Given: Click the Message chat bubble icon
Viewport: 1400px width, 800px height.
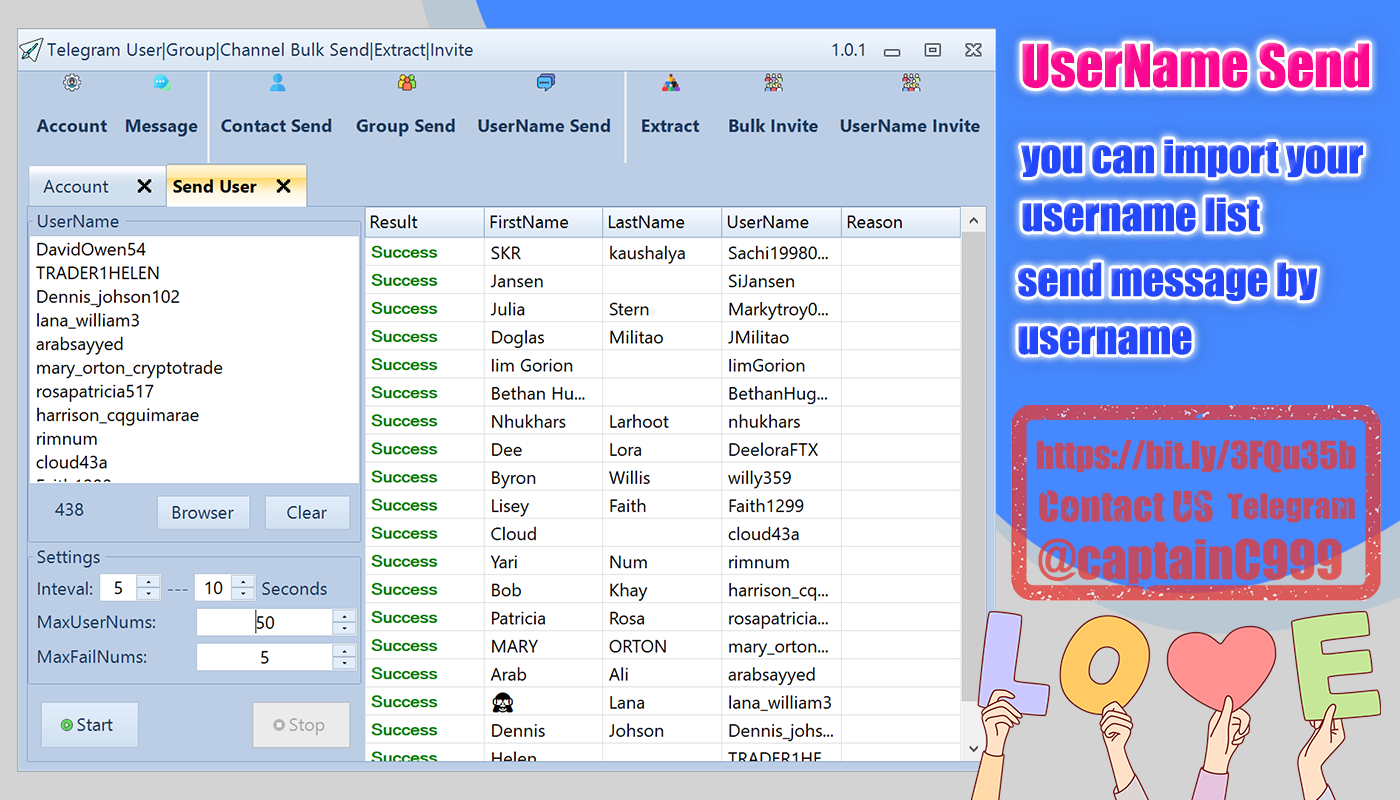Looking at the screenshot, I should pos(161,84).
